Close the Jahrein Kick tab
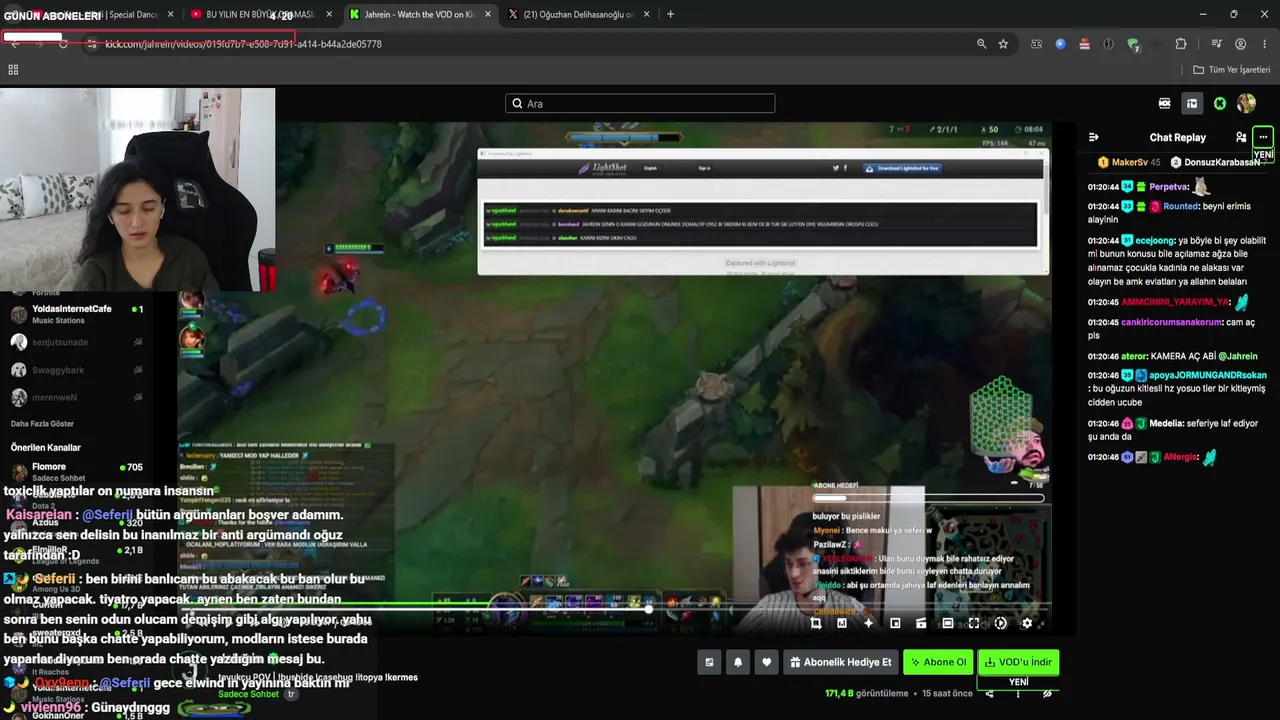 coord(488,14)
